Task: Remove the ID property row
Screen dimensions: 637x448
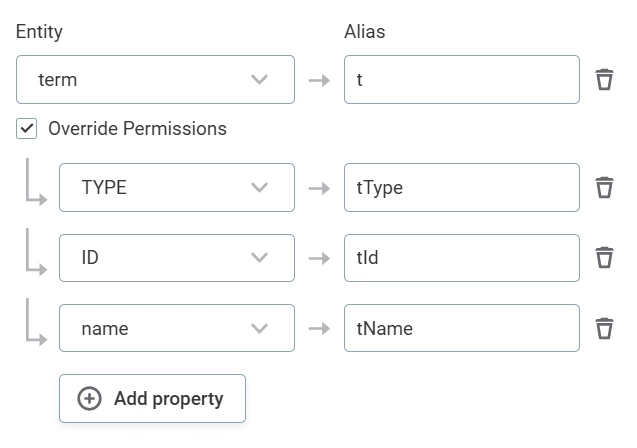Action: click(x=604, y=258)
